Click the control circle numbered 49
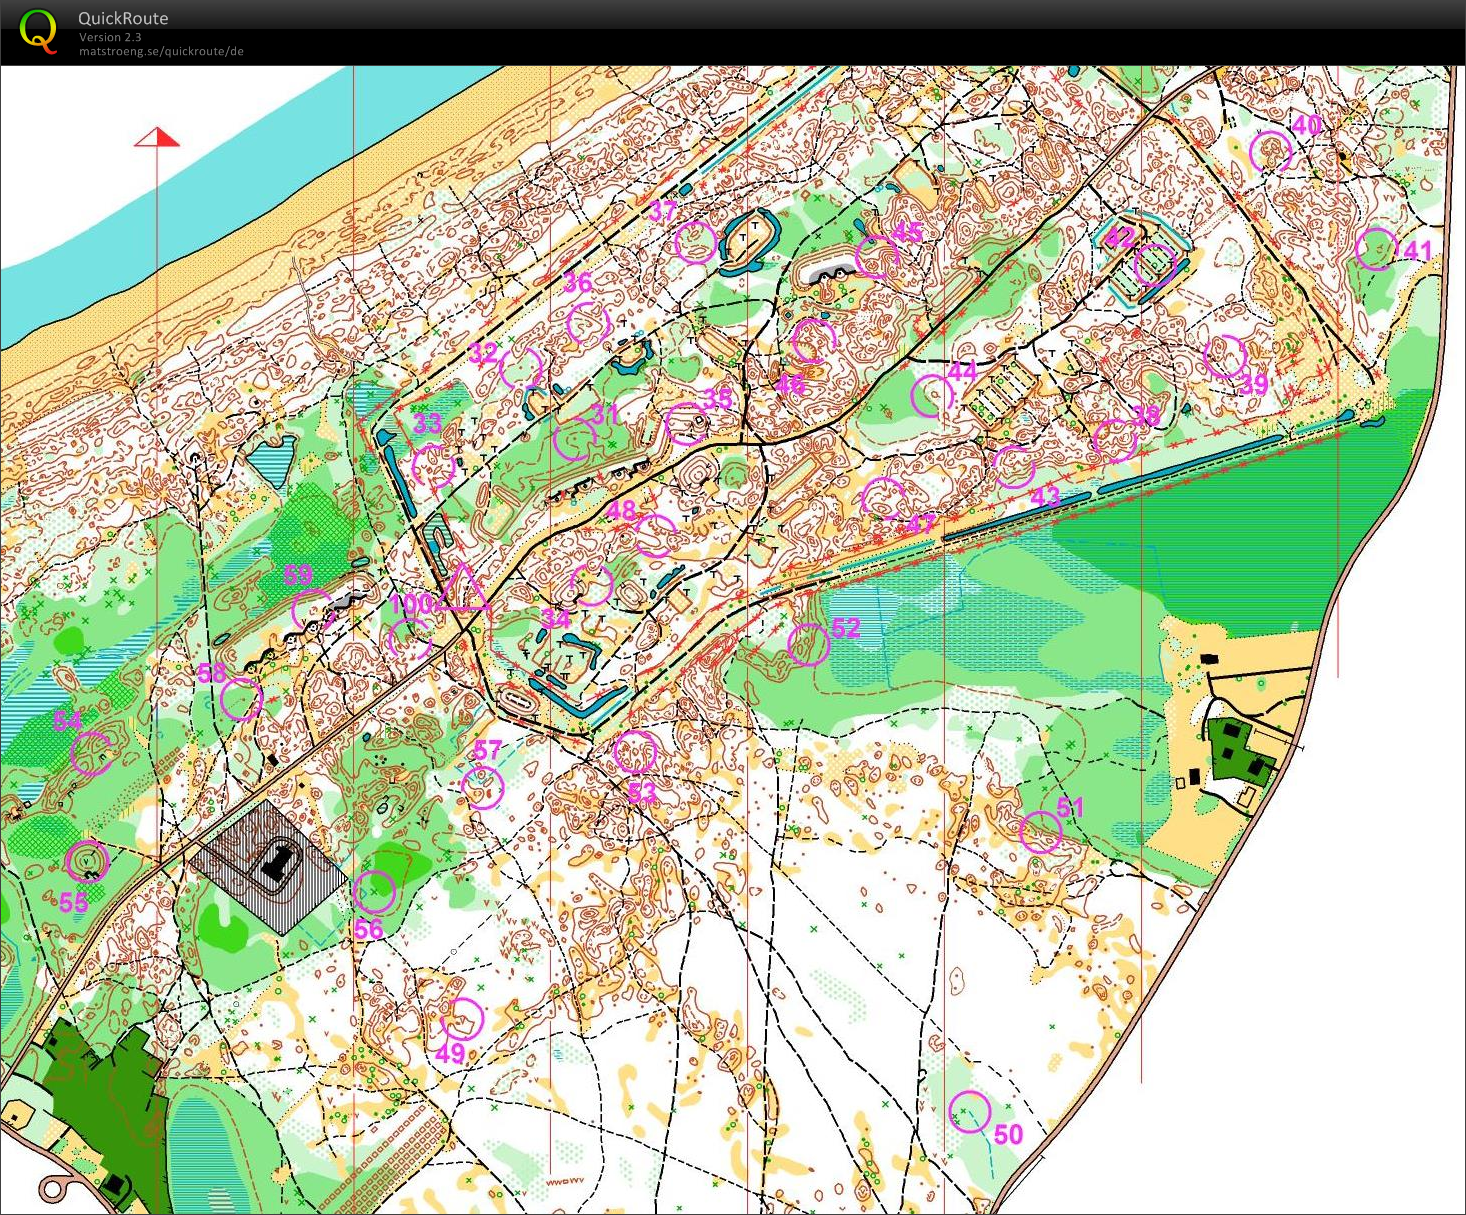 462,1020
